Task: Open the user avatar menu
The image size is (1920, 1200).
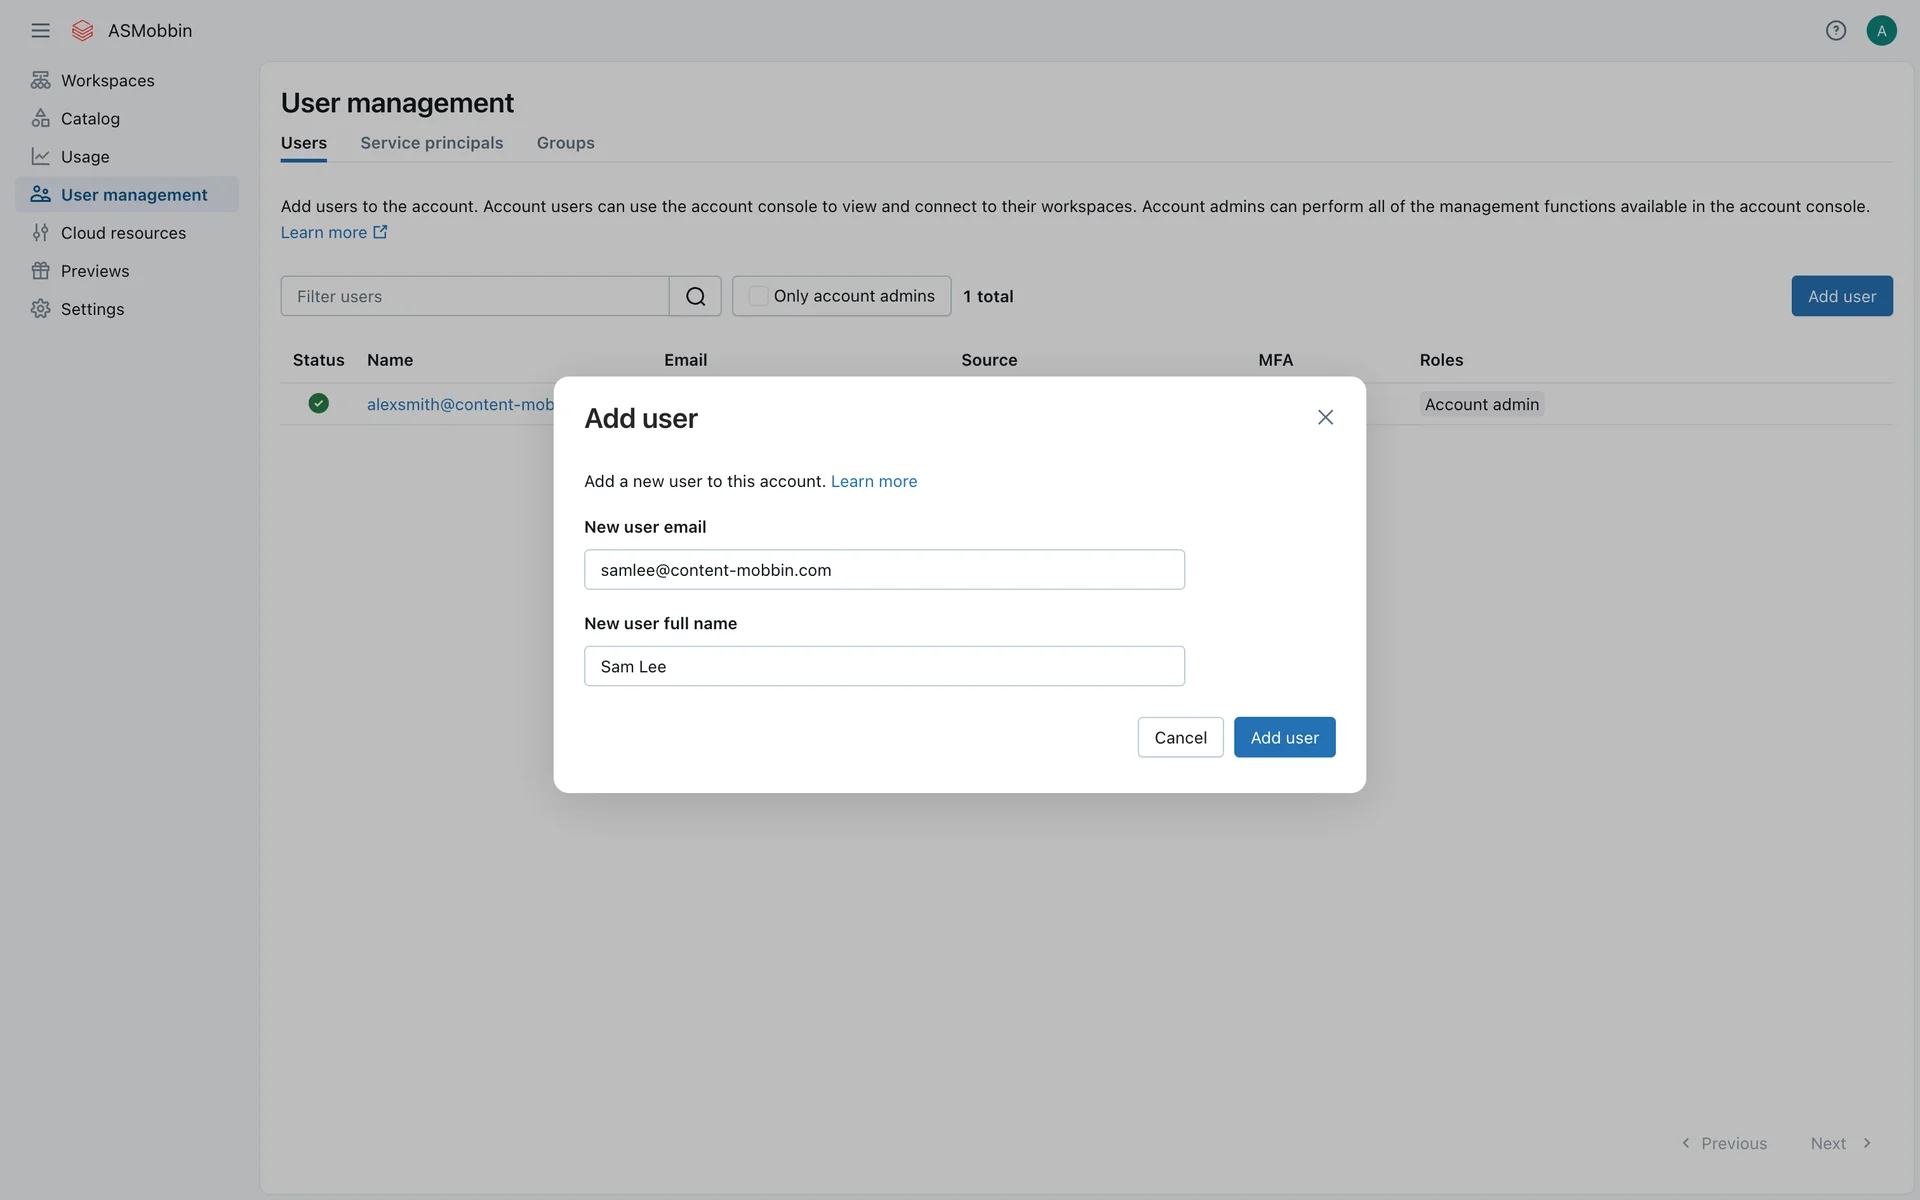Action: [1881, 30]
